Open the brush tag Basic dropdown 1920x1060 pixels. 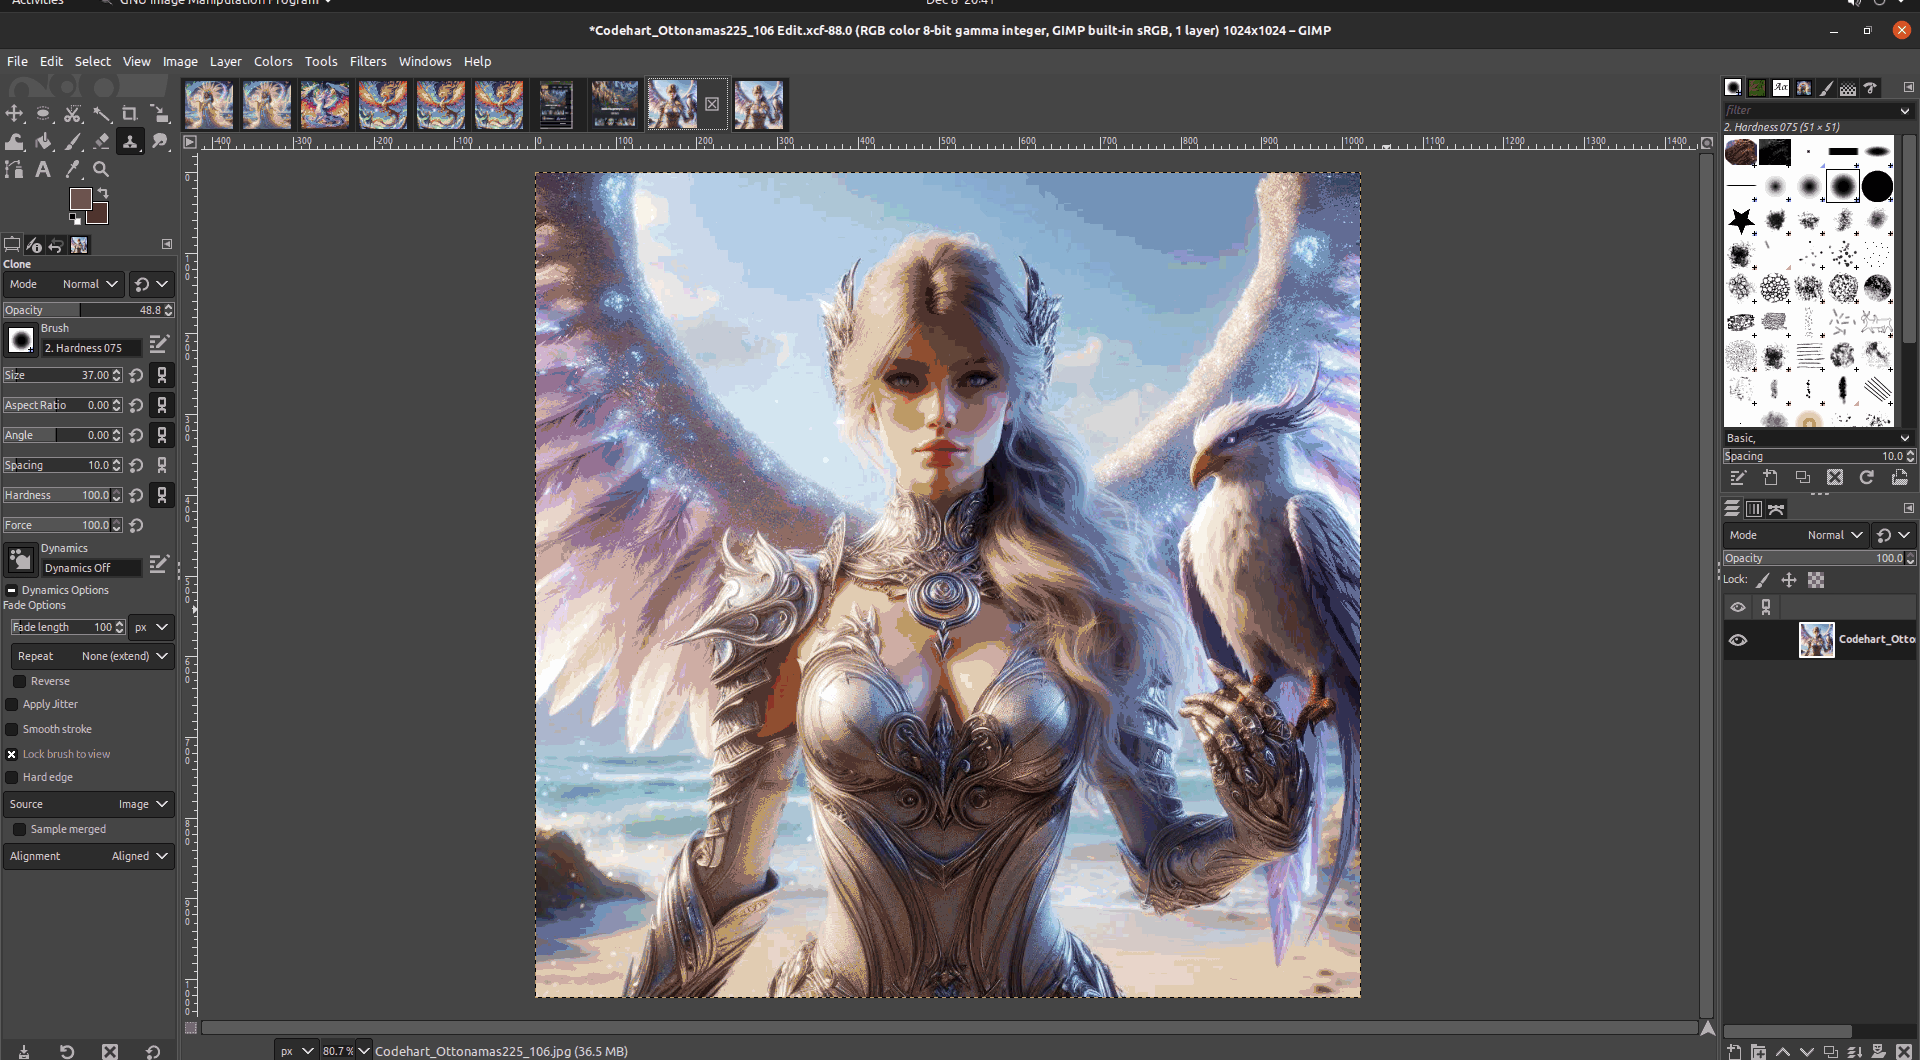pyautogui.click(x=1817, y=438)
